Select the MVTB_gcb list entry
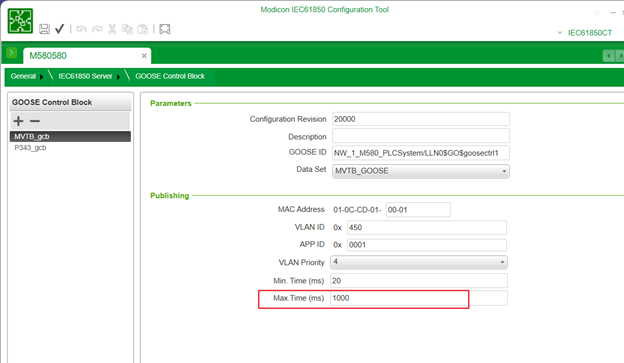624x363 pixels. (x=70, y=137)
